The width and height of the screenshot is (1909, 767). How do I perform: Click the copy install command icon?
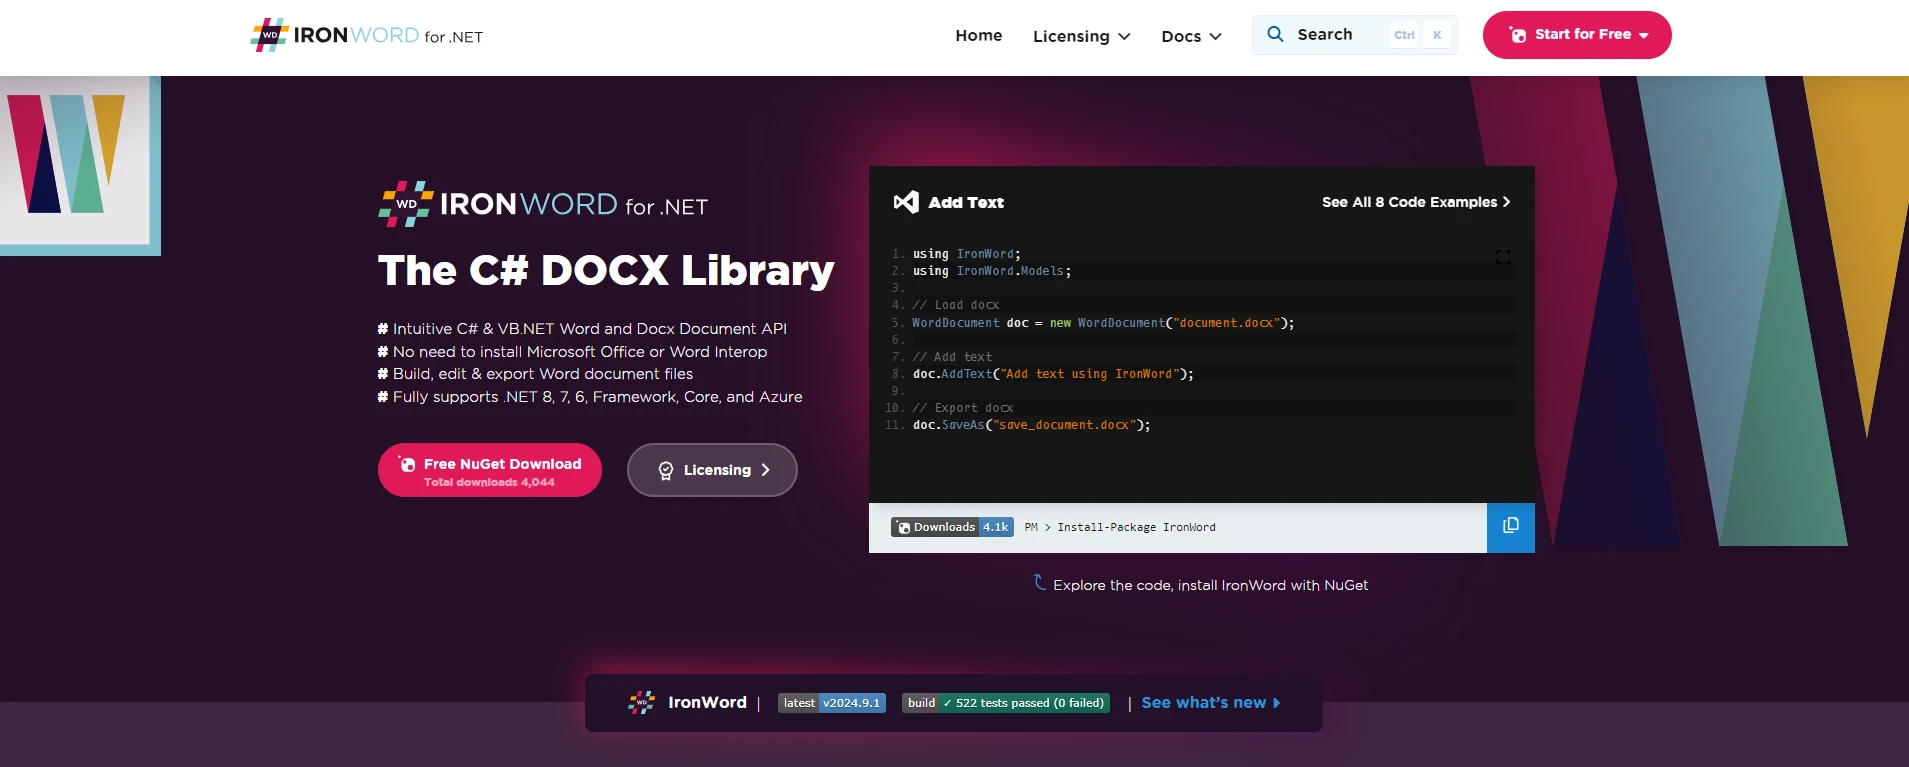coord(1510,526)
